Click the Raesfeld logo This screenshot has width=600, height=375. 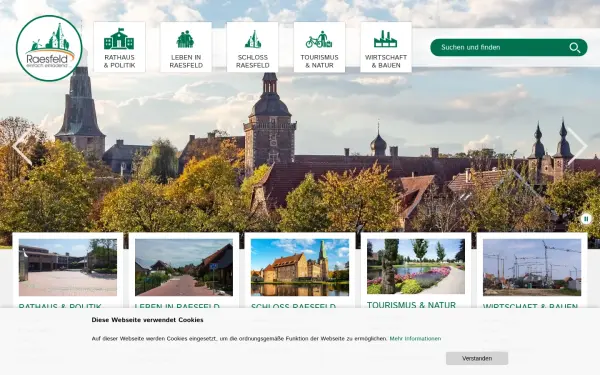[x=49, y=49]
